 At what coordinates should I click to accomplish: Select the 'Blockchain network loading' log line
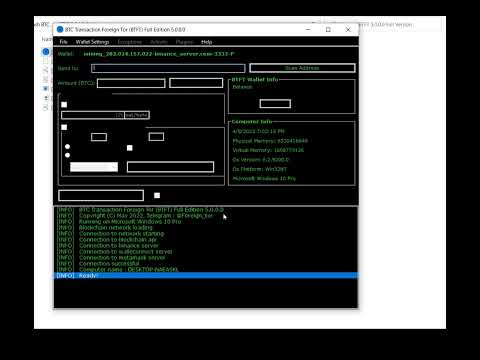coord(206,228)
